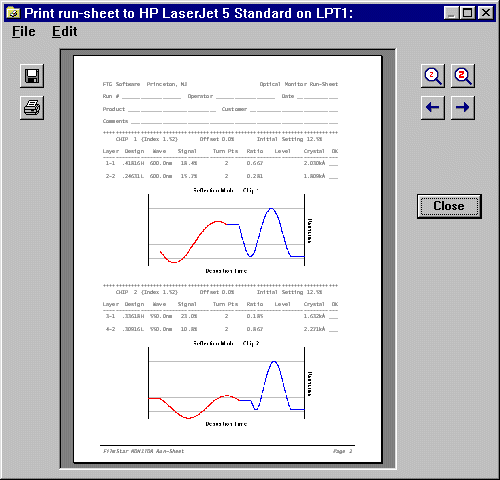The height and width of the screenshot is (480, 500).
Task: Click the Run # blank line on sheet
Action: pos(151,97)
